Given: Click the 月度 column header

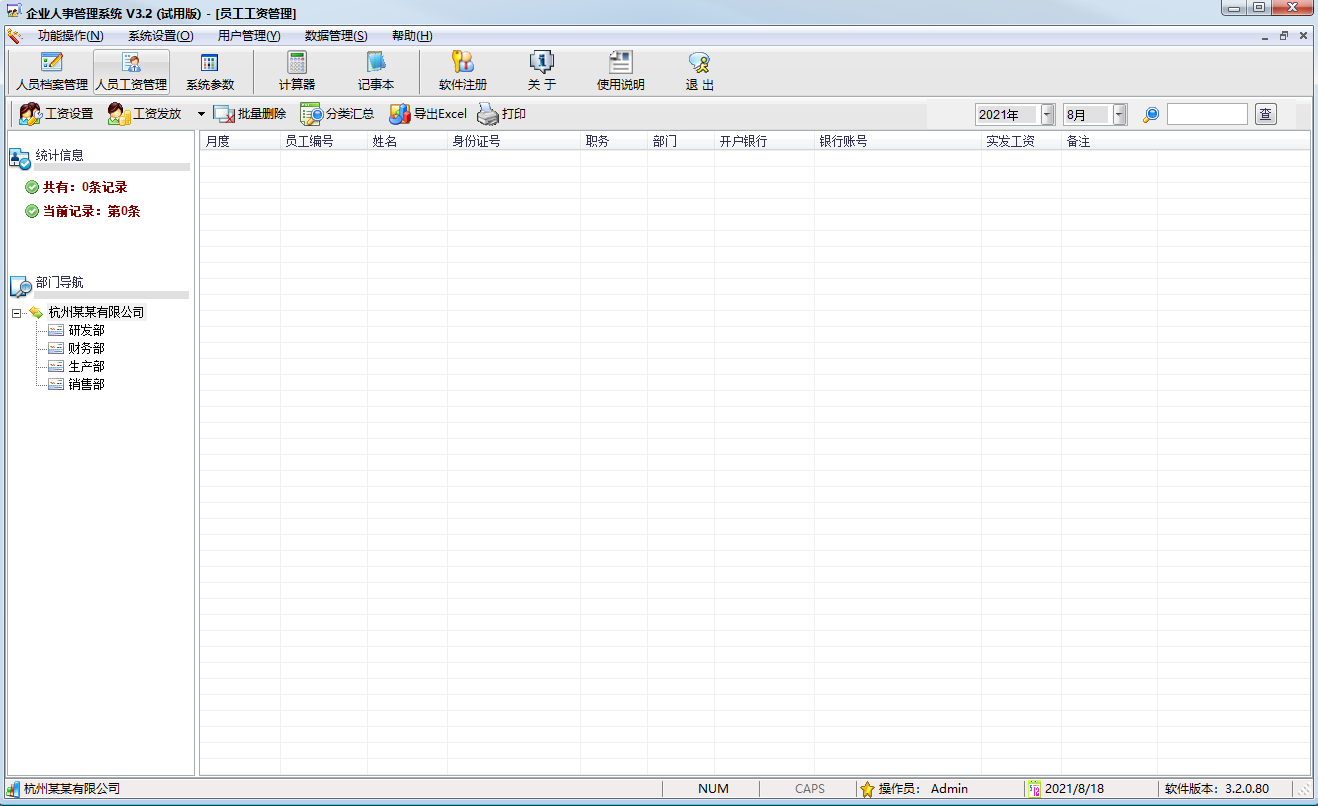Looking at the screenshot, I should pos(240,142).
